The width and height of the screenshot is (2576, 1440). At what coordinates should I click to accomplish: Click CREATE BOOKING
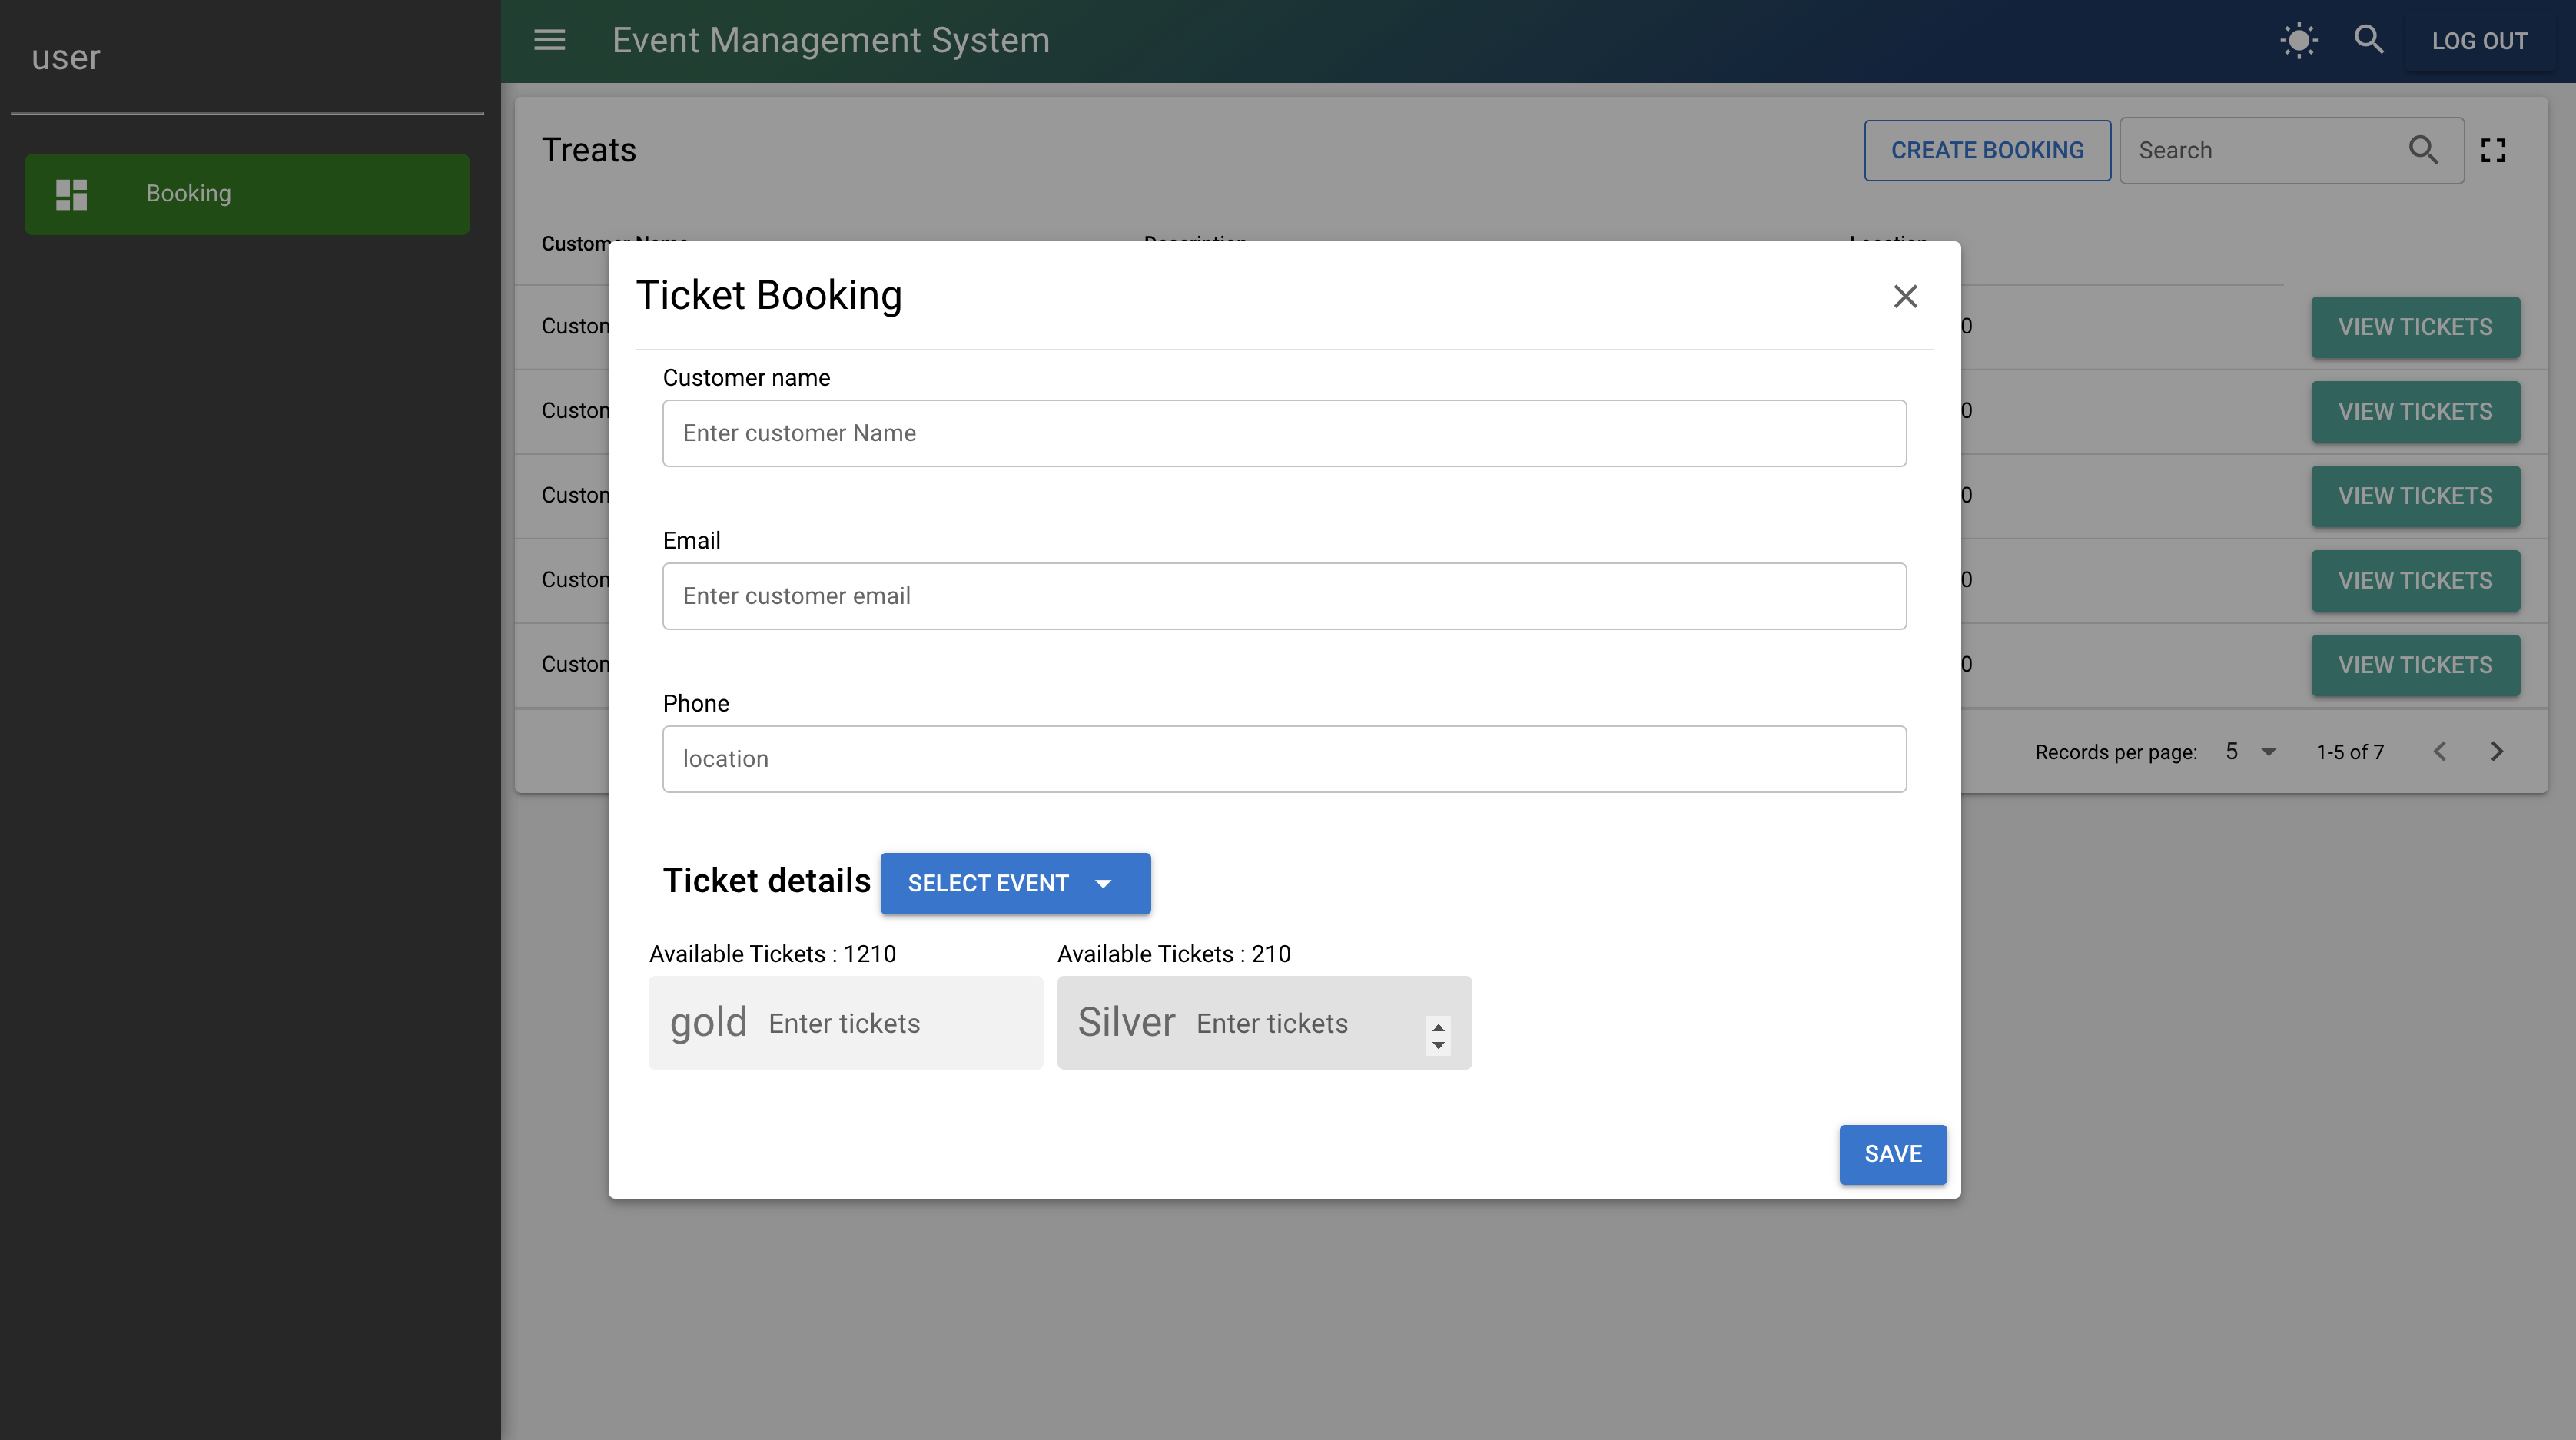coord(1986,149)
